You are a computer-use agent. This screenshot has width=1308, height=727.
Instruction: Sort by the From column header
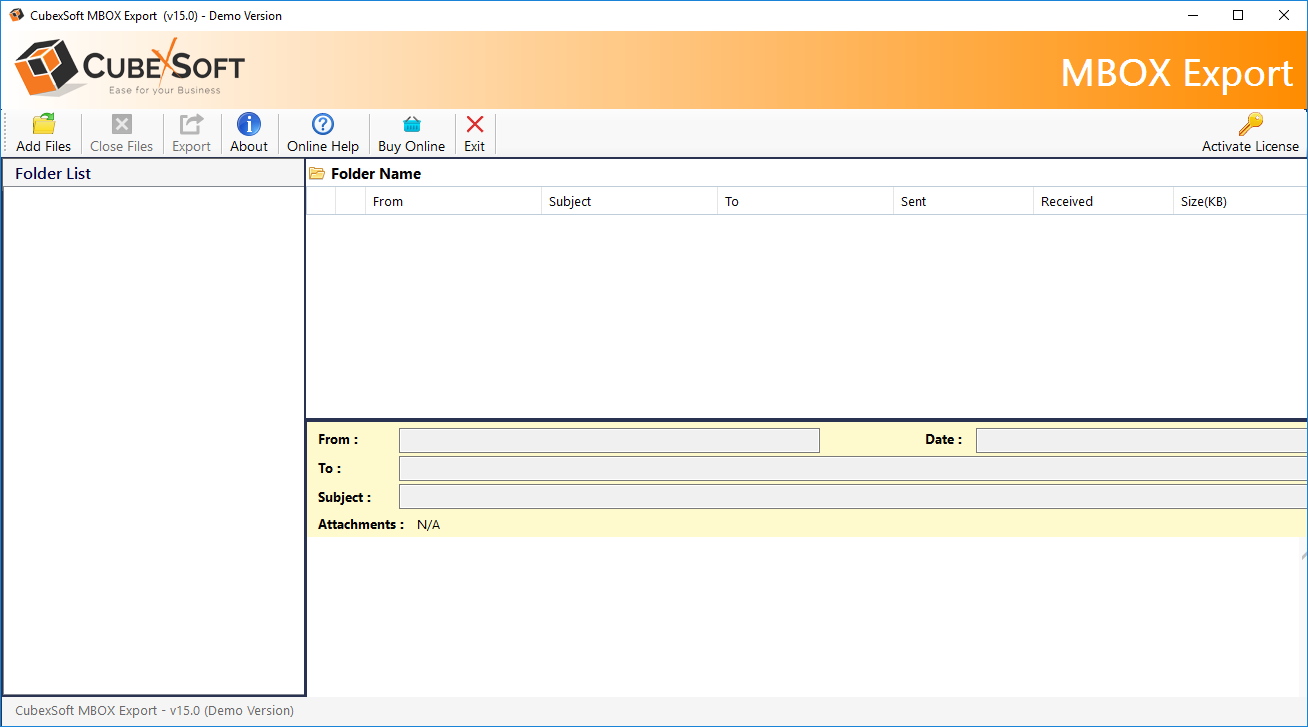click(453, 201)
